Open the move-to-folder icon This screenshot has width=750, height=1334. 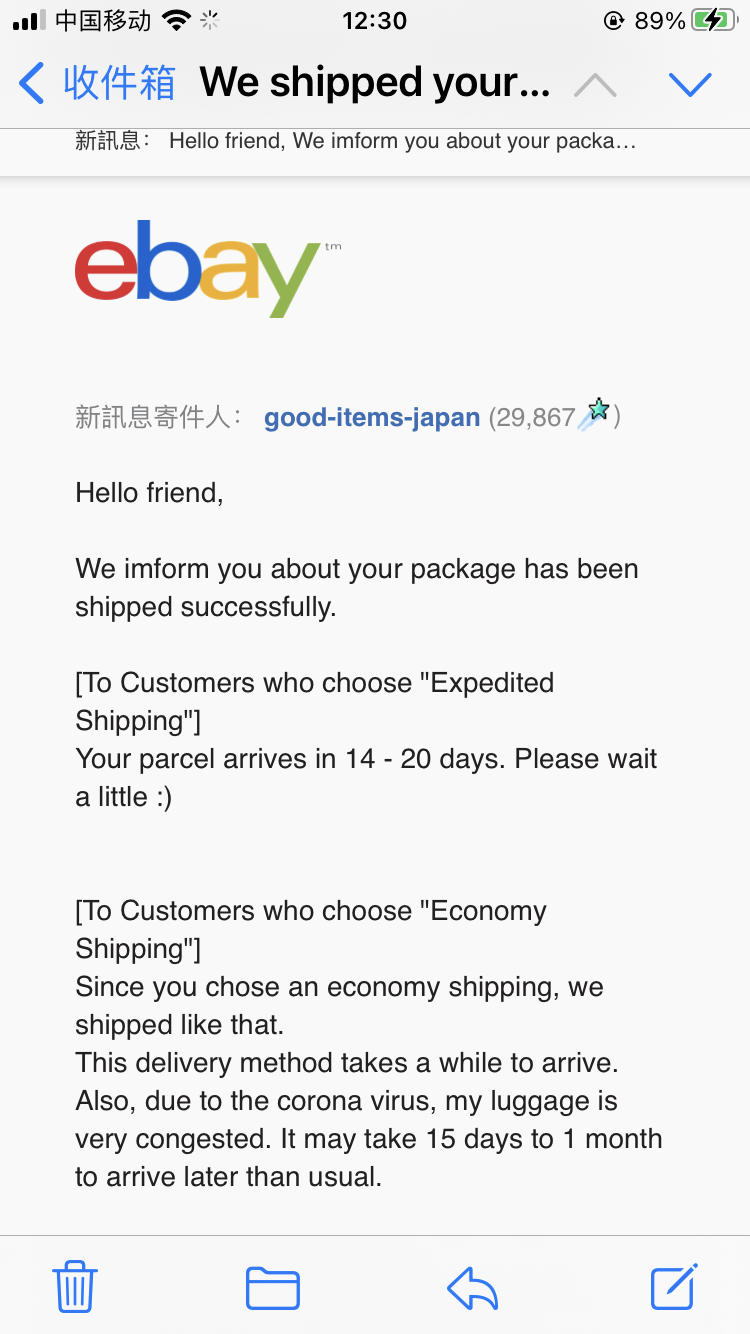click(273, 1288)
